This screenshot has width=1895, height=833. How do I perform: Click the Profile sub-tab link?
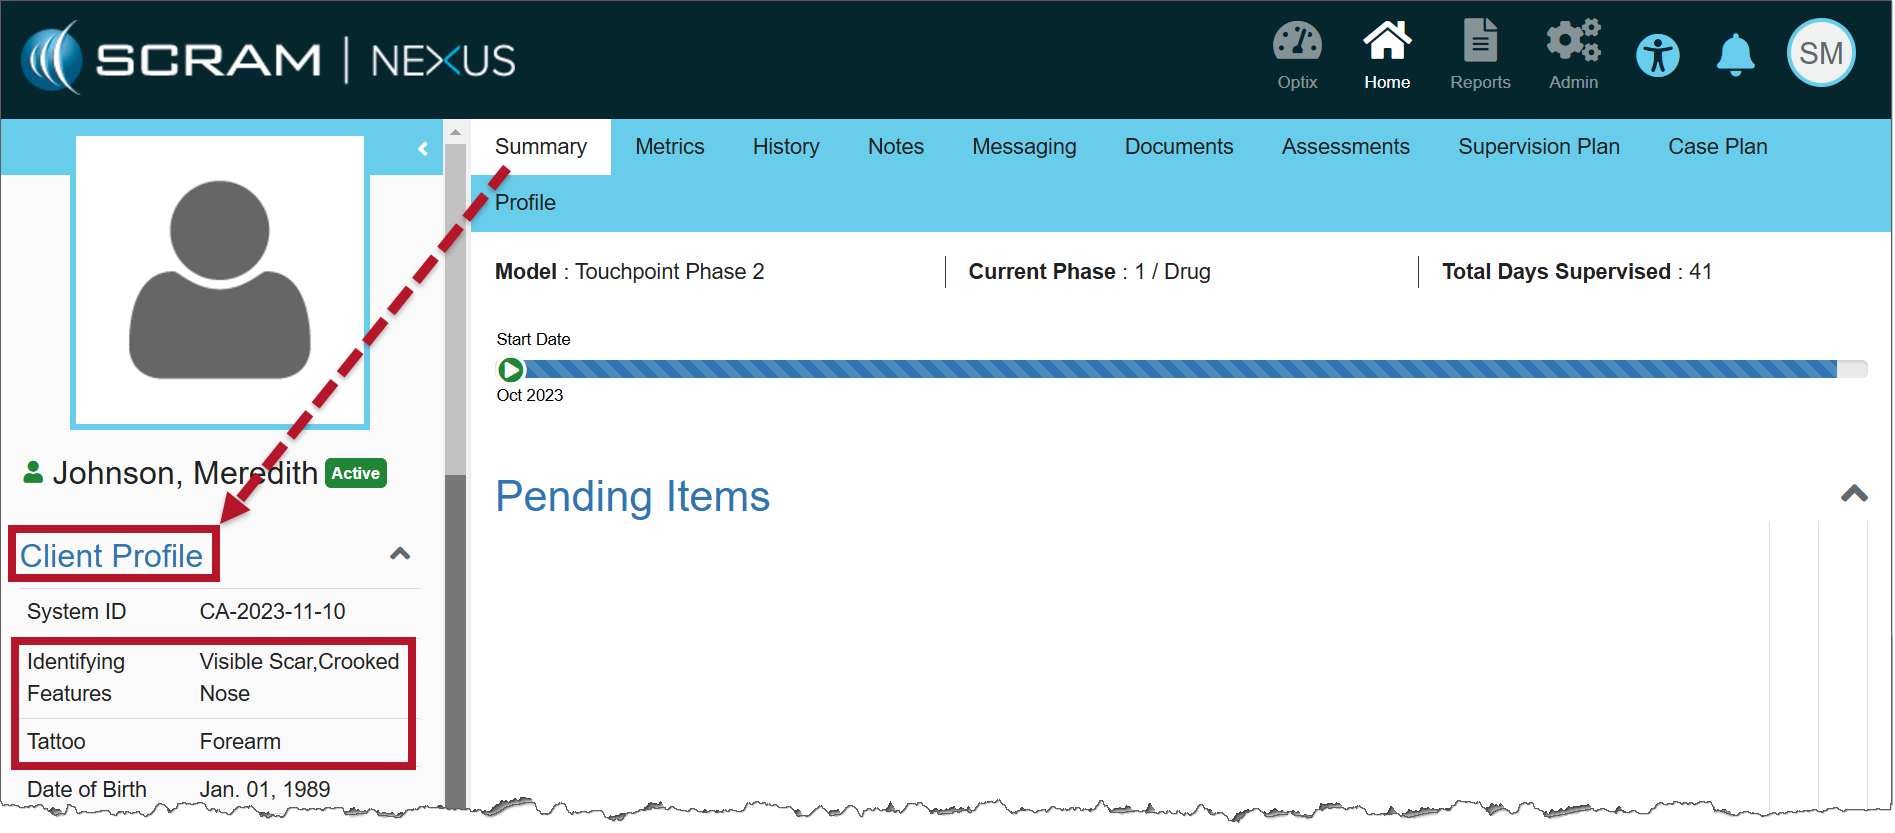pyautogui.click(x=525, y=203)
